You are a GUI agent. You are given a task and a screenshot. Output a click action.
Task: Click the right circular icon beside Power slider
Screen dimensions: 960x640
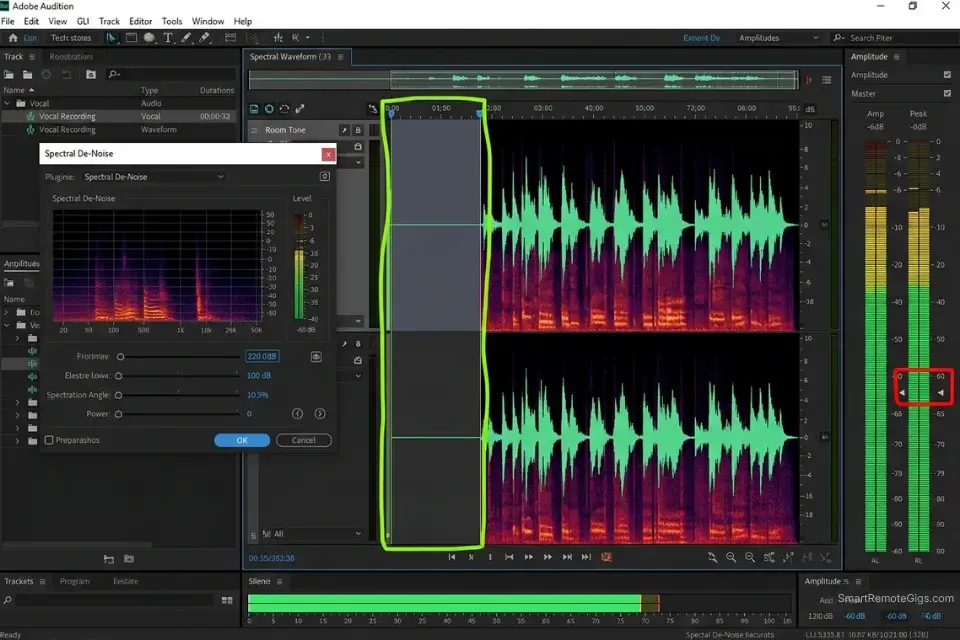(x=320, y=413)
